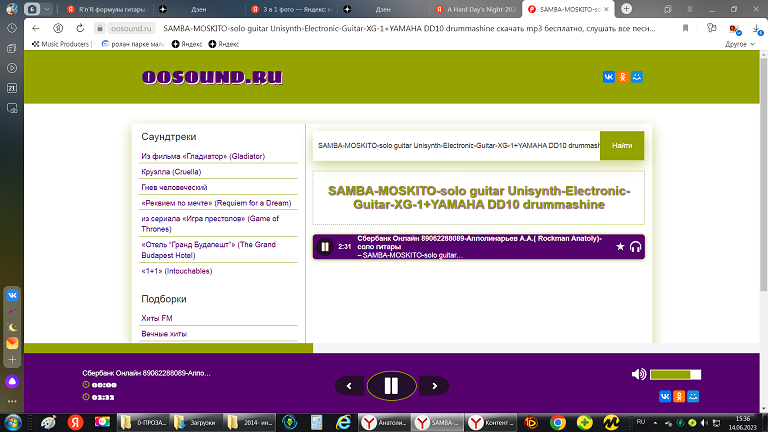Click the oosound.ru site logo

point(212,77)
